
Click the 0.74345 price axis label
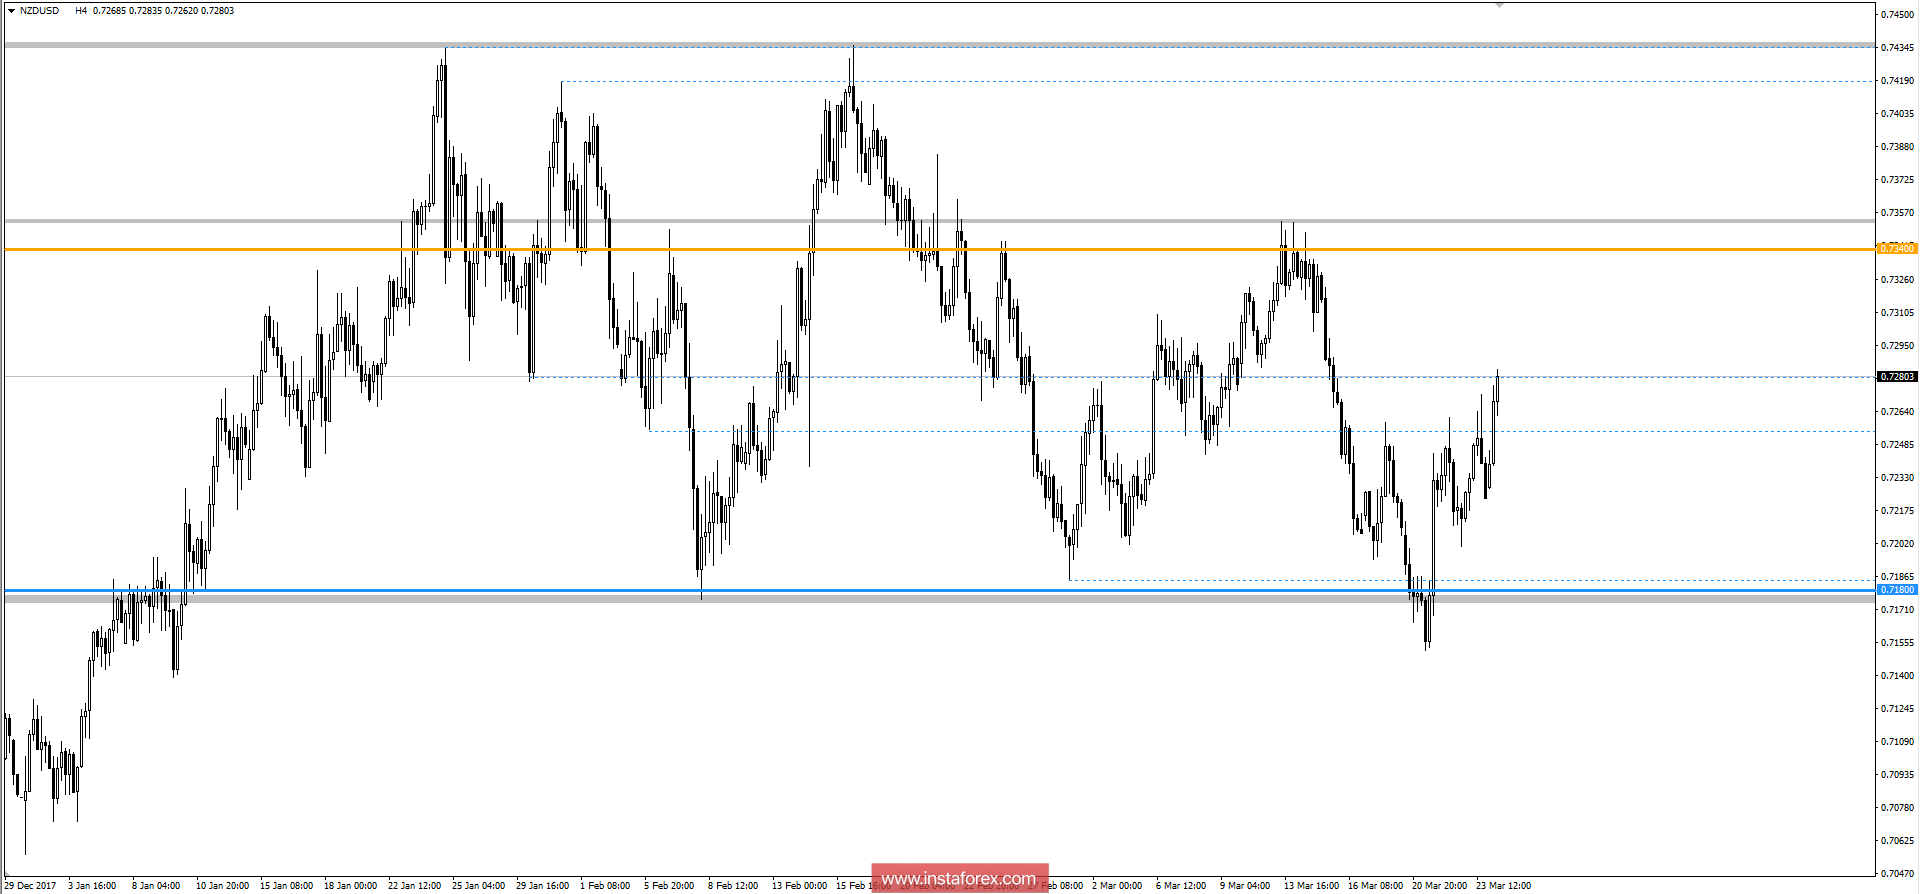click(x=1898, y=48)
